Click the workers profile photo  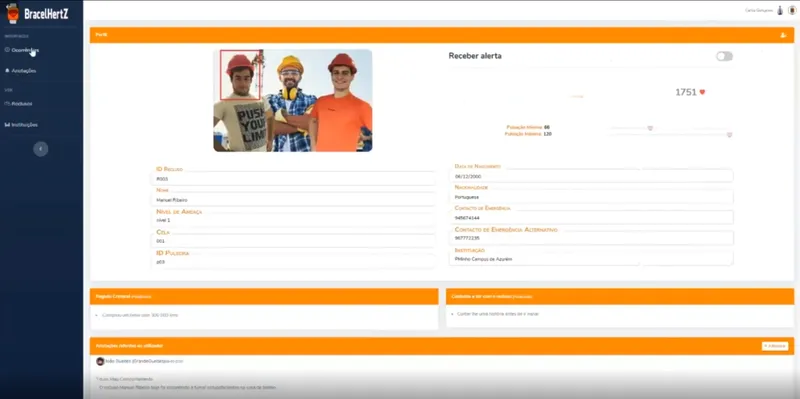tap(293, 101)
